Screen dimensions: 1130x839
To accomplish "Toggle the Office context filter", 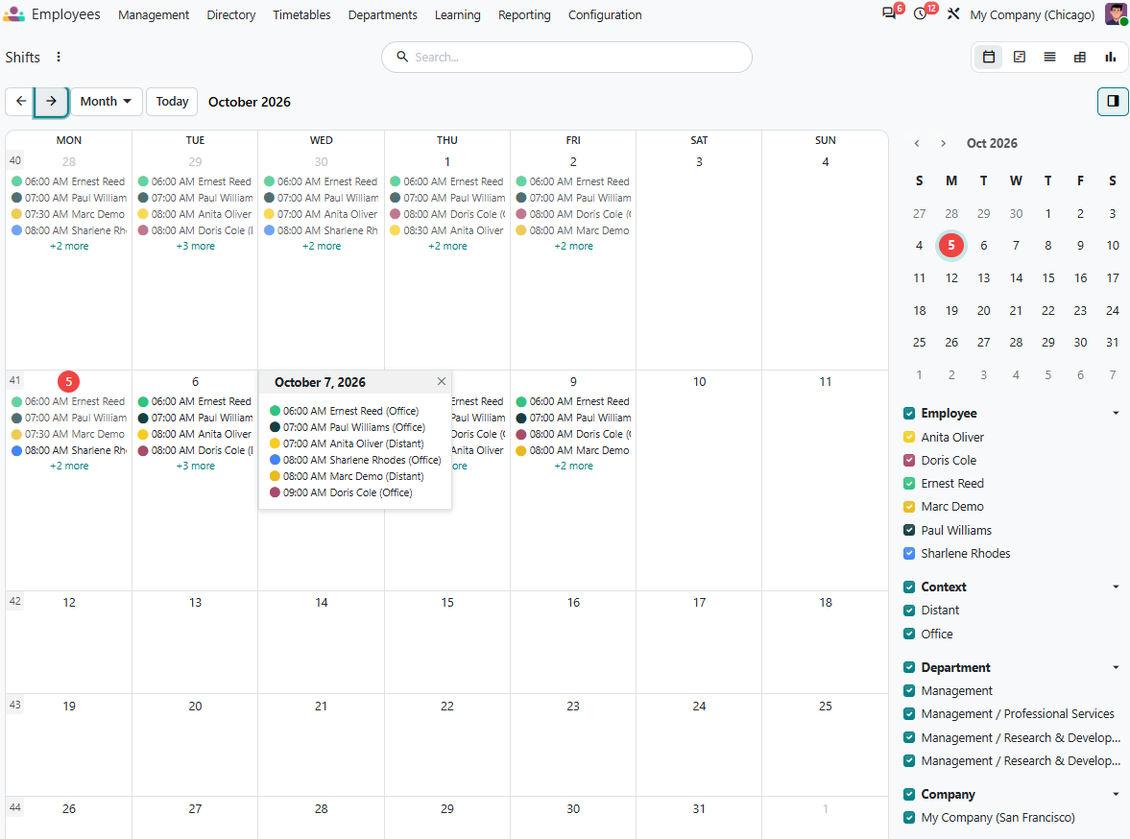I will click(x=909, y=634).
